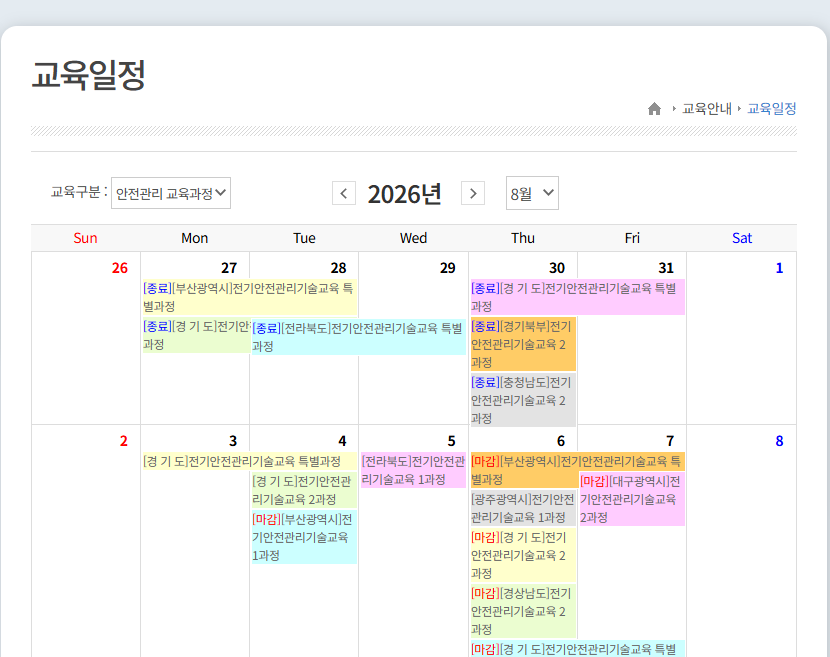The height and width of the screenshot is (657, 830).
Task: Open [종료][부산광역시] 특별과정 event on the 27th
Action: [x=250, y=298]
